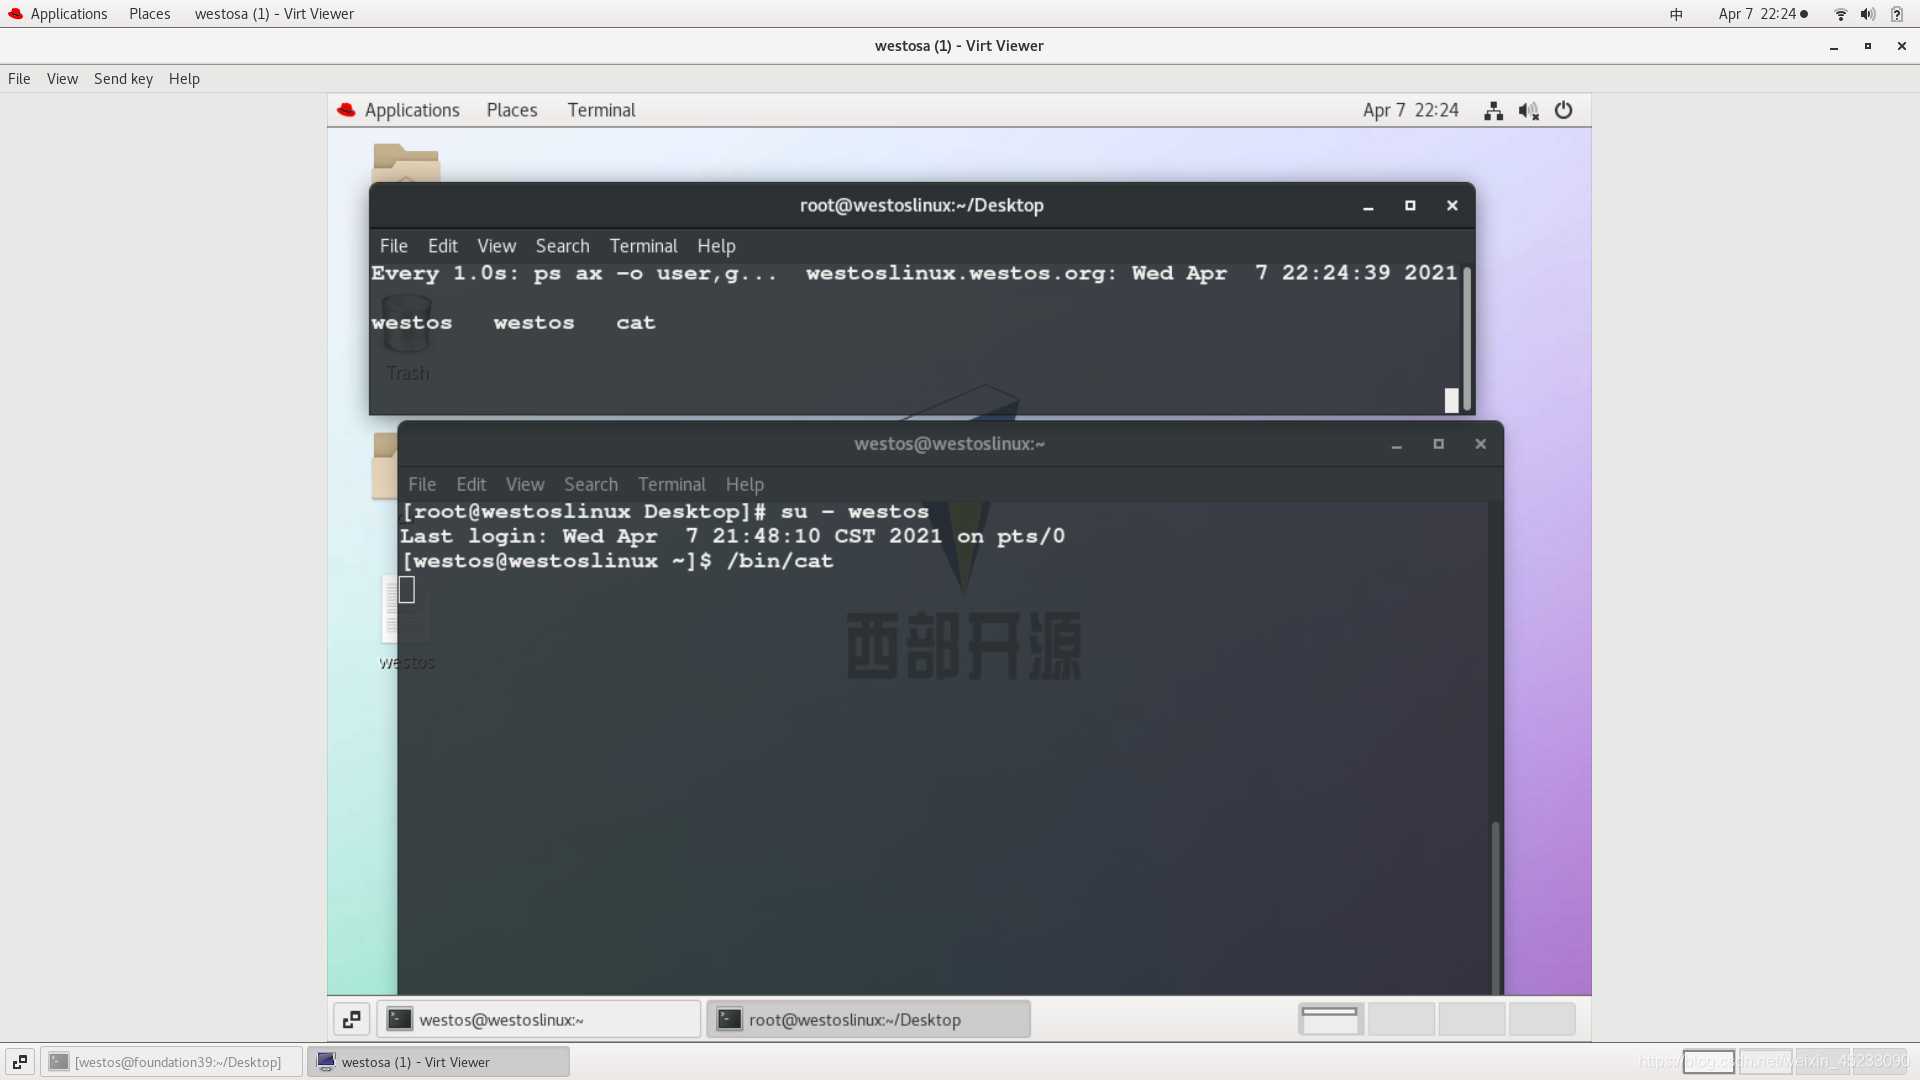Open Virt Viewer Help menu
Image resolution: width=1920 pixels, height=1080 pixels.
click(184, 79)
